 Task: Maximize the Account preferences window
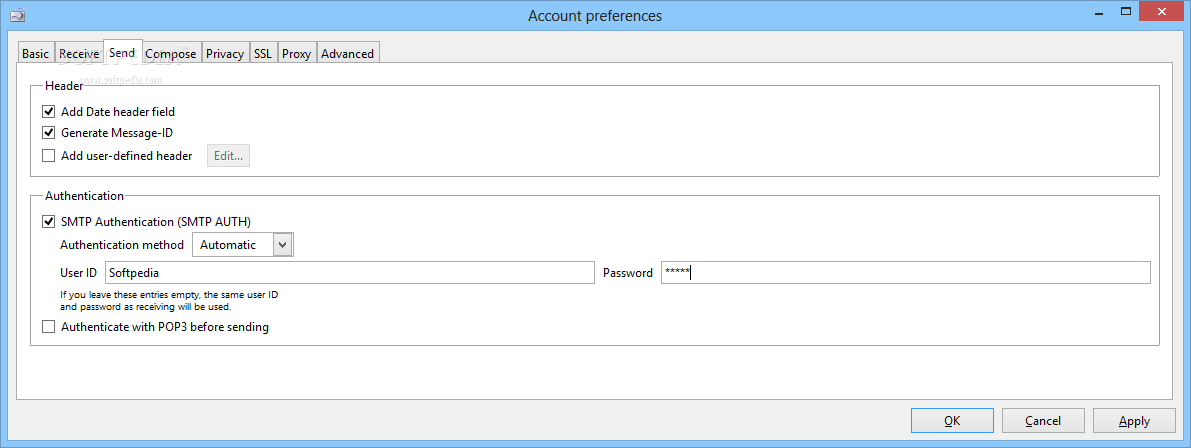click(1126, 11)
